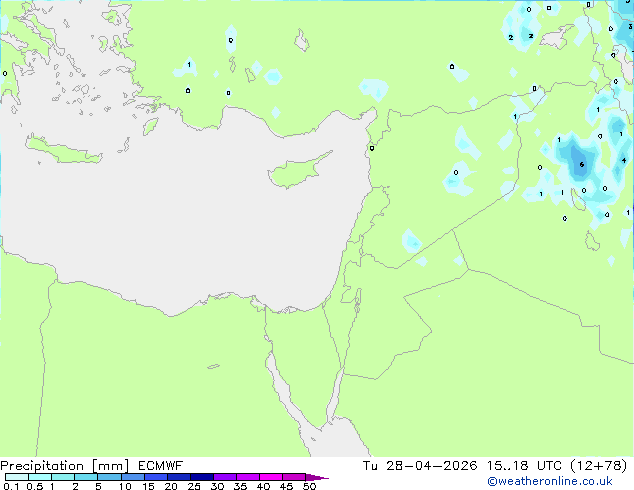Click the 5–10 mm legend color box
The image size is (634, 490).
pyautogui.click(x=109, y=477)
